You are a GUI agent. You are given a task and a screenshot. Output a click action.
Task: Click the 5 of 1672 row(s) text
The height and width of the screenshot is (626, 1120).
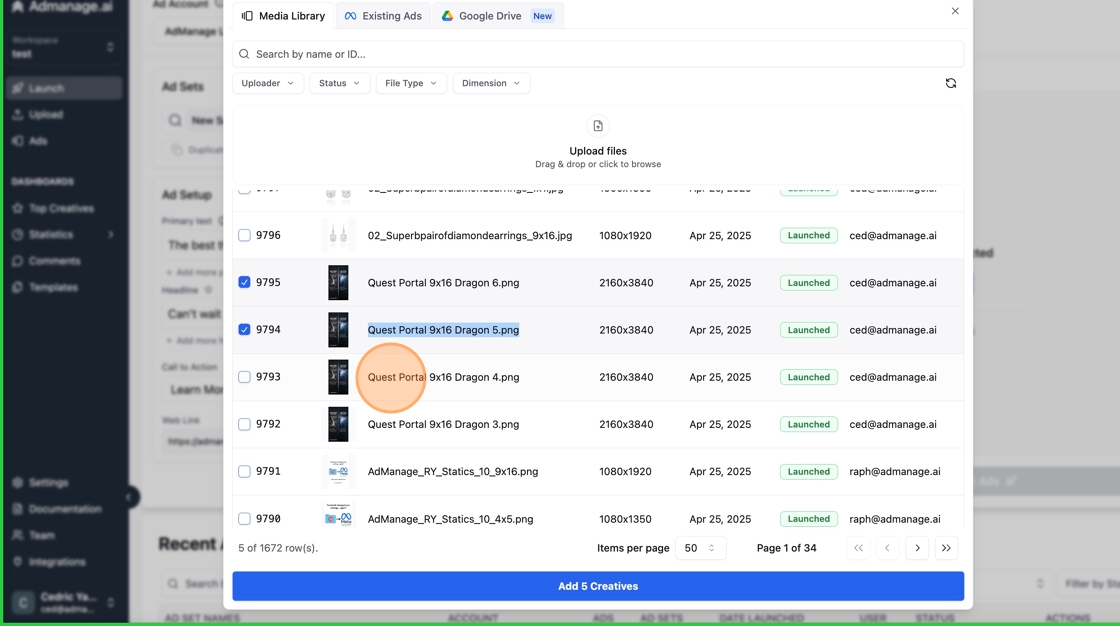278,548
